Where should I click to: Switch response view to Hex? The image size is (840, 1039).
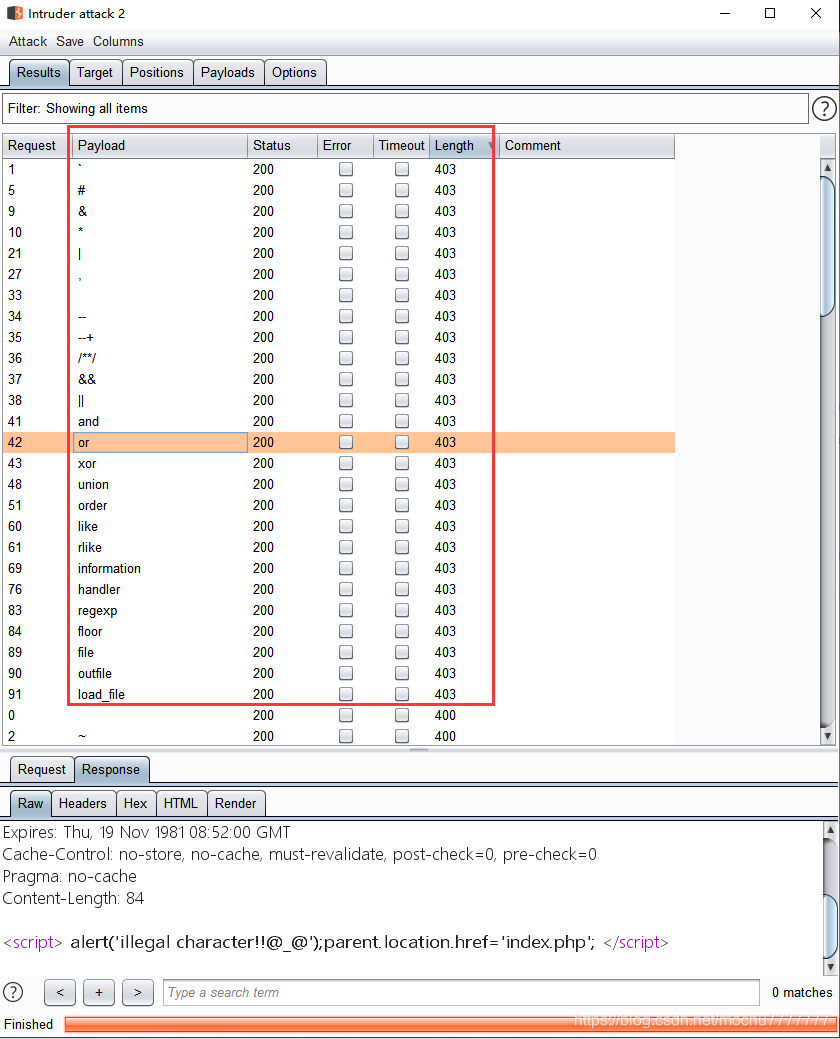coord(135,803)
